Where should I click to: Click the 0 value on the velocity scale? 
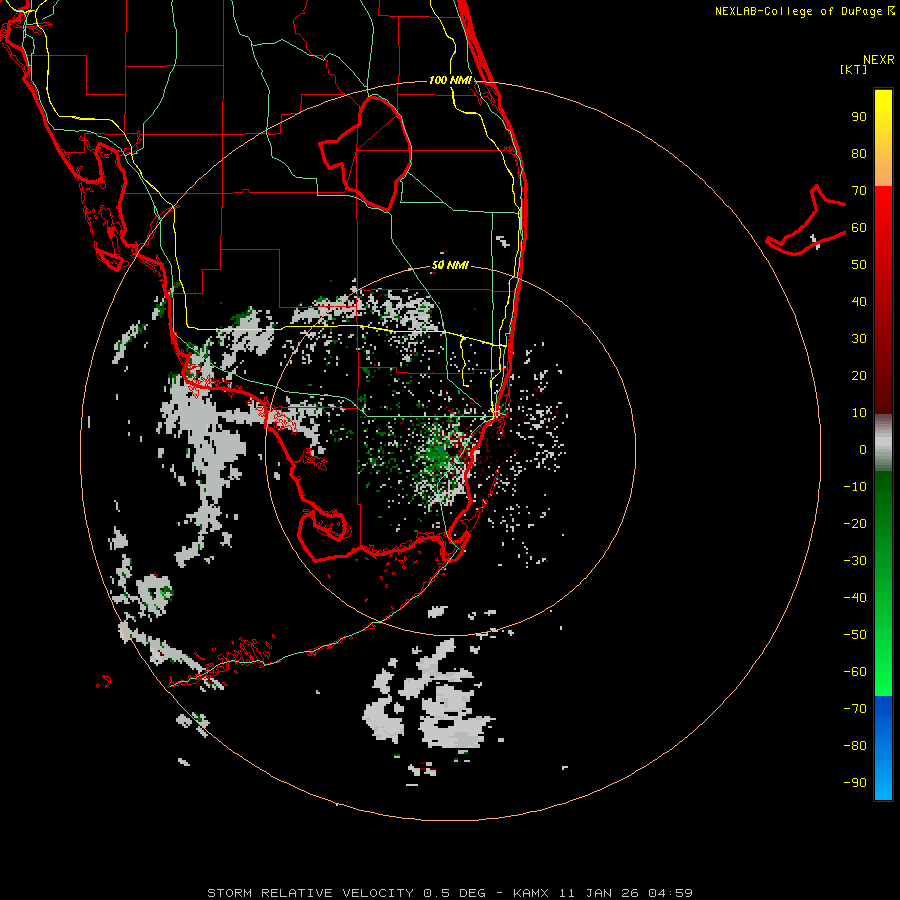[x=863, y=450]
